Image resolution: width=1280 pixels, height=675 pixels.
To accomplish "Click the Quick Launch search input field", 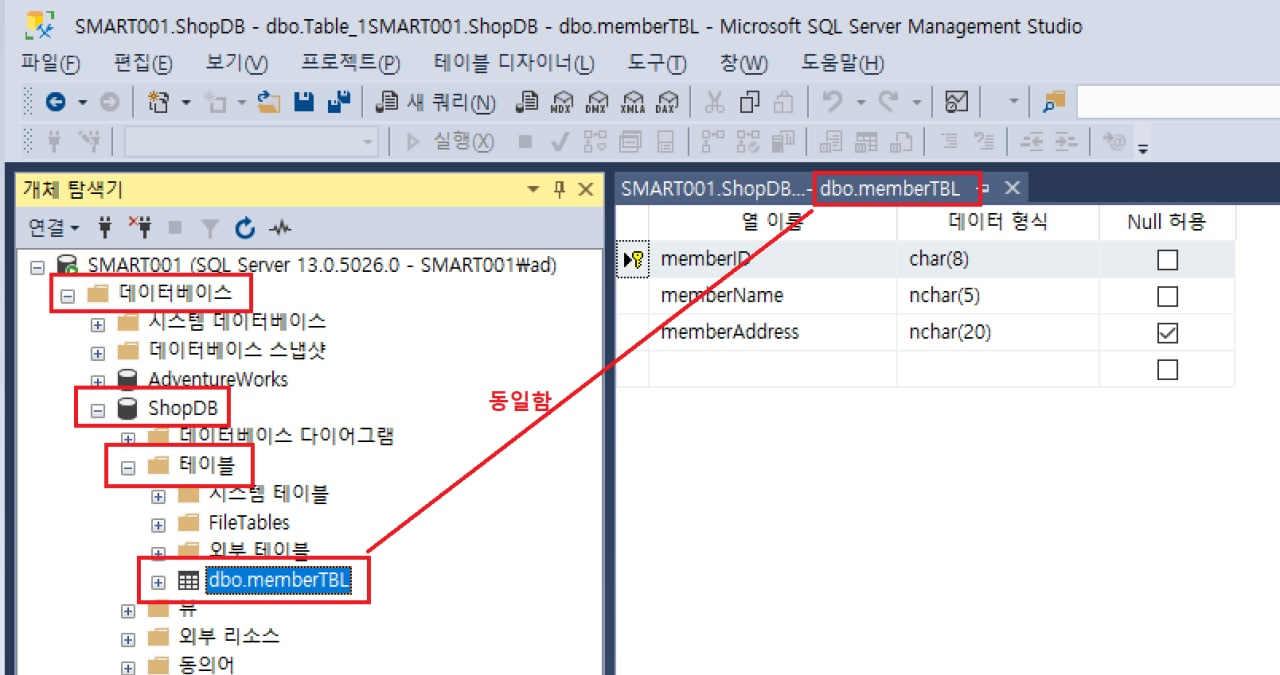I will coord(1178,102).
